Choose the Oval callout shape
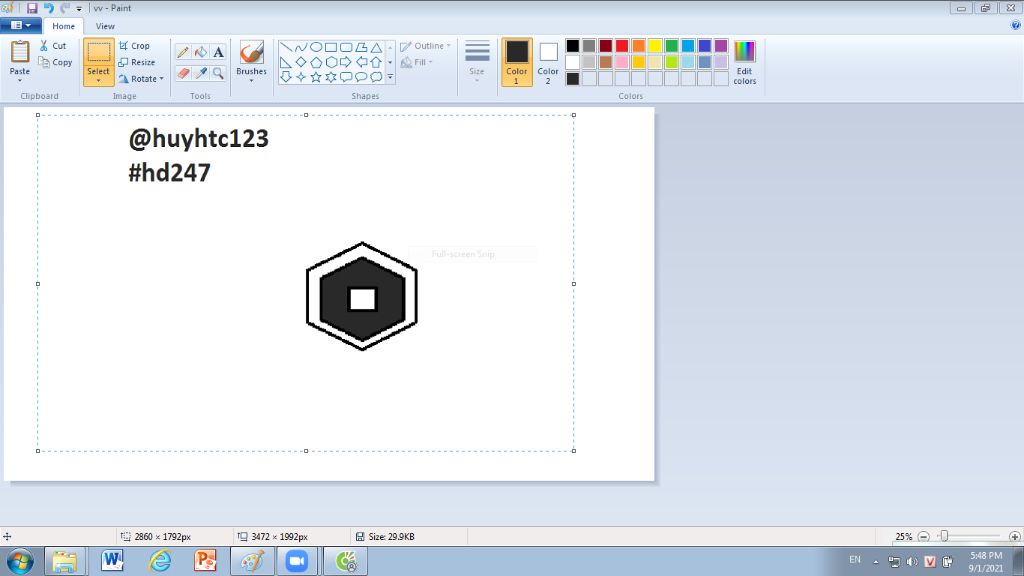Viewport: 1024px width, 576px height. pos(361,77)
